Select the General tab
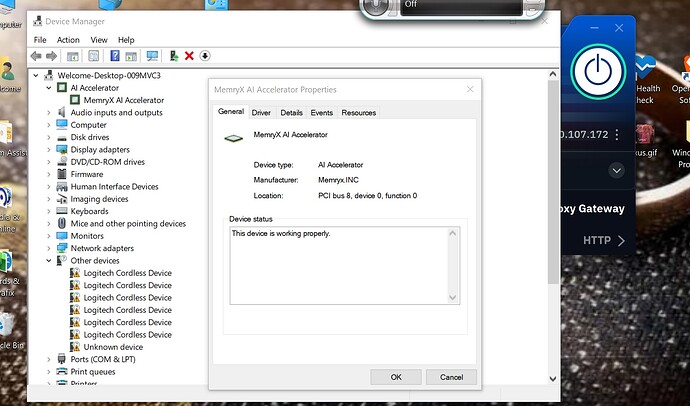The width and height of the screenshot is (690, 406). (x=231, y=112)
